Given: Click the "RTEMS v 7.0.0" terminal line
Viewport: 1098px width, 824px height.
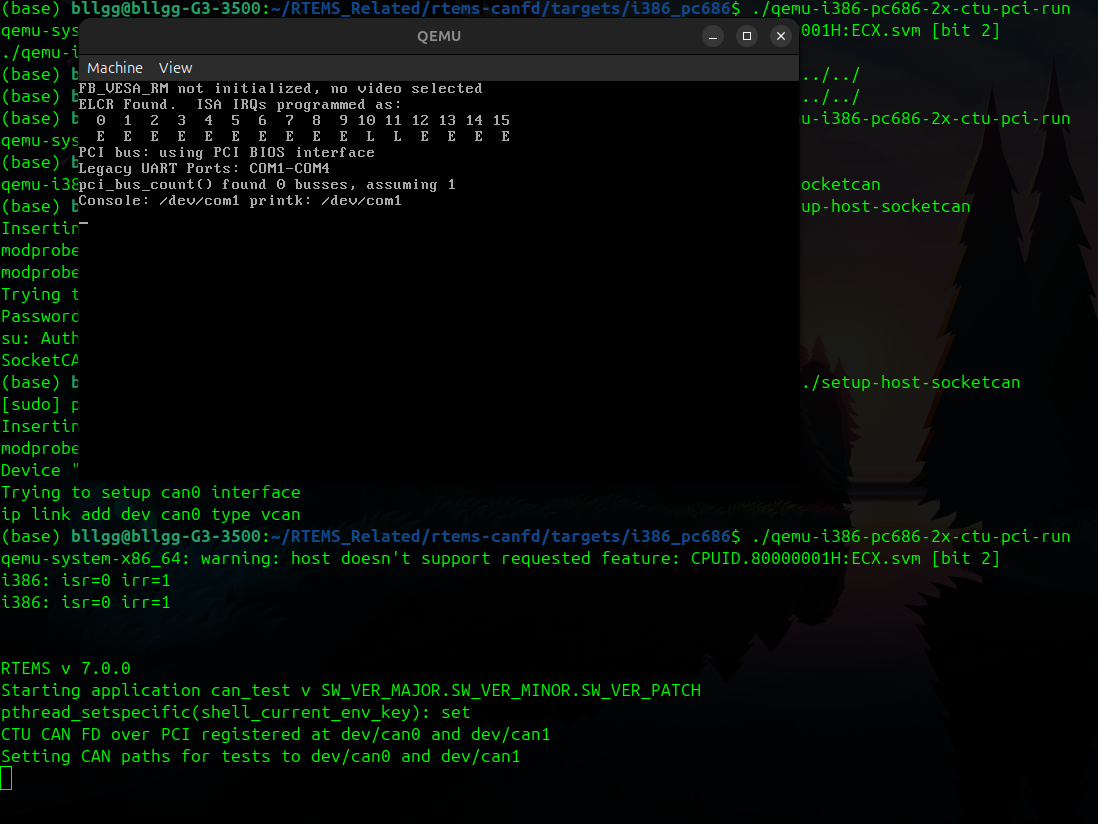Looking at the screenshot, I should click(x=66, y=668).
